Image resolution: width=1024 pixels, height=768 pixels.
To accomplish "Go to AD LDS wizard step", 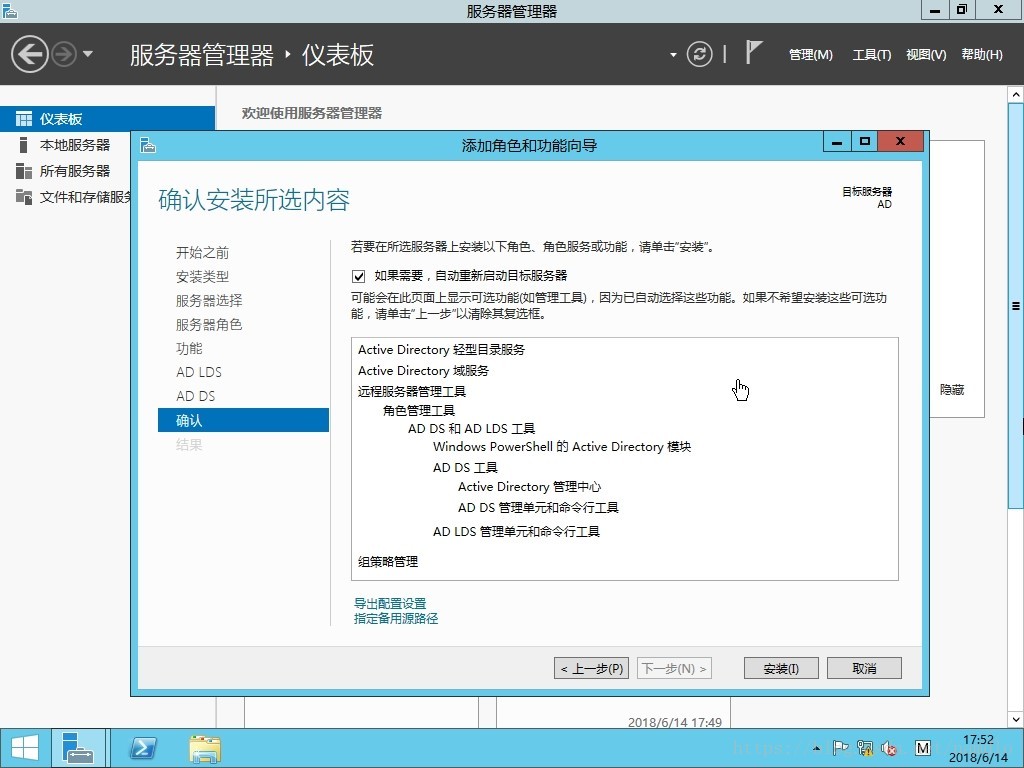I will [x=199, y=372].
